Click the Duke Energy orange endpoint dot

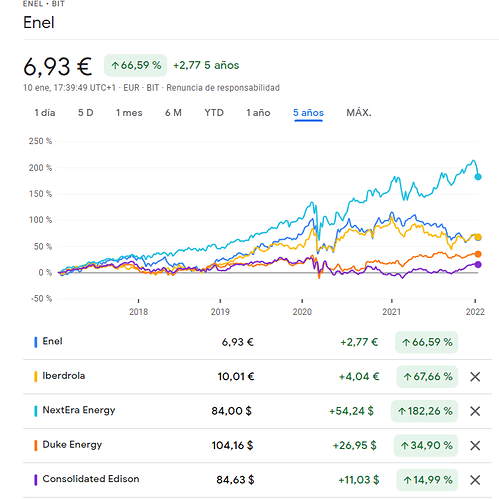(x=478, y=254)
